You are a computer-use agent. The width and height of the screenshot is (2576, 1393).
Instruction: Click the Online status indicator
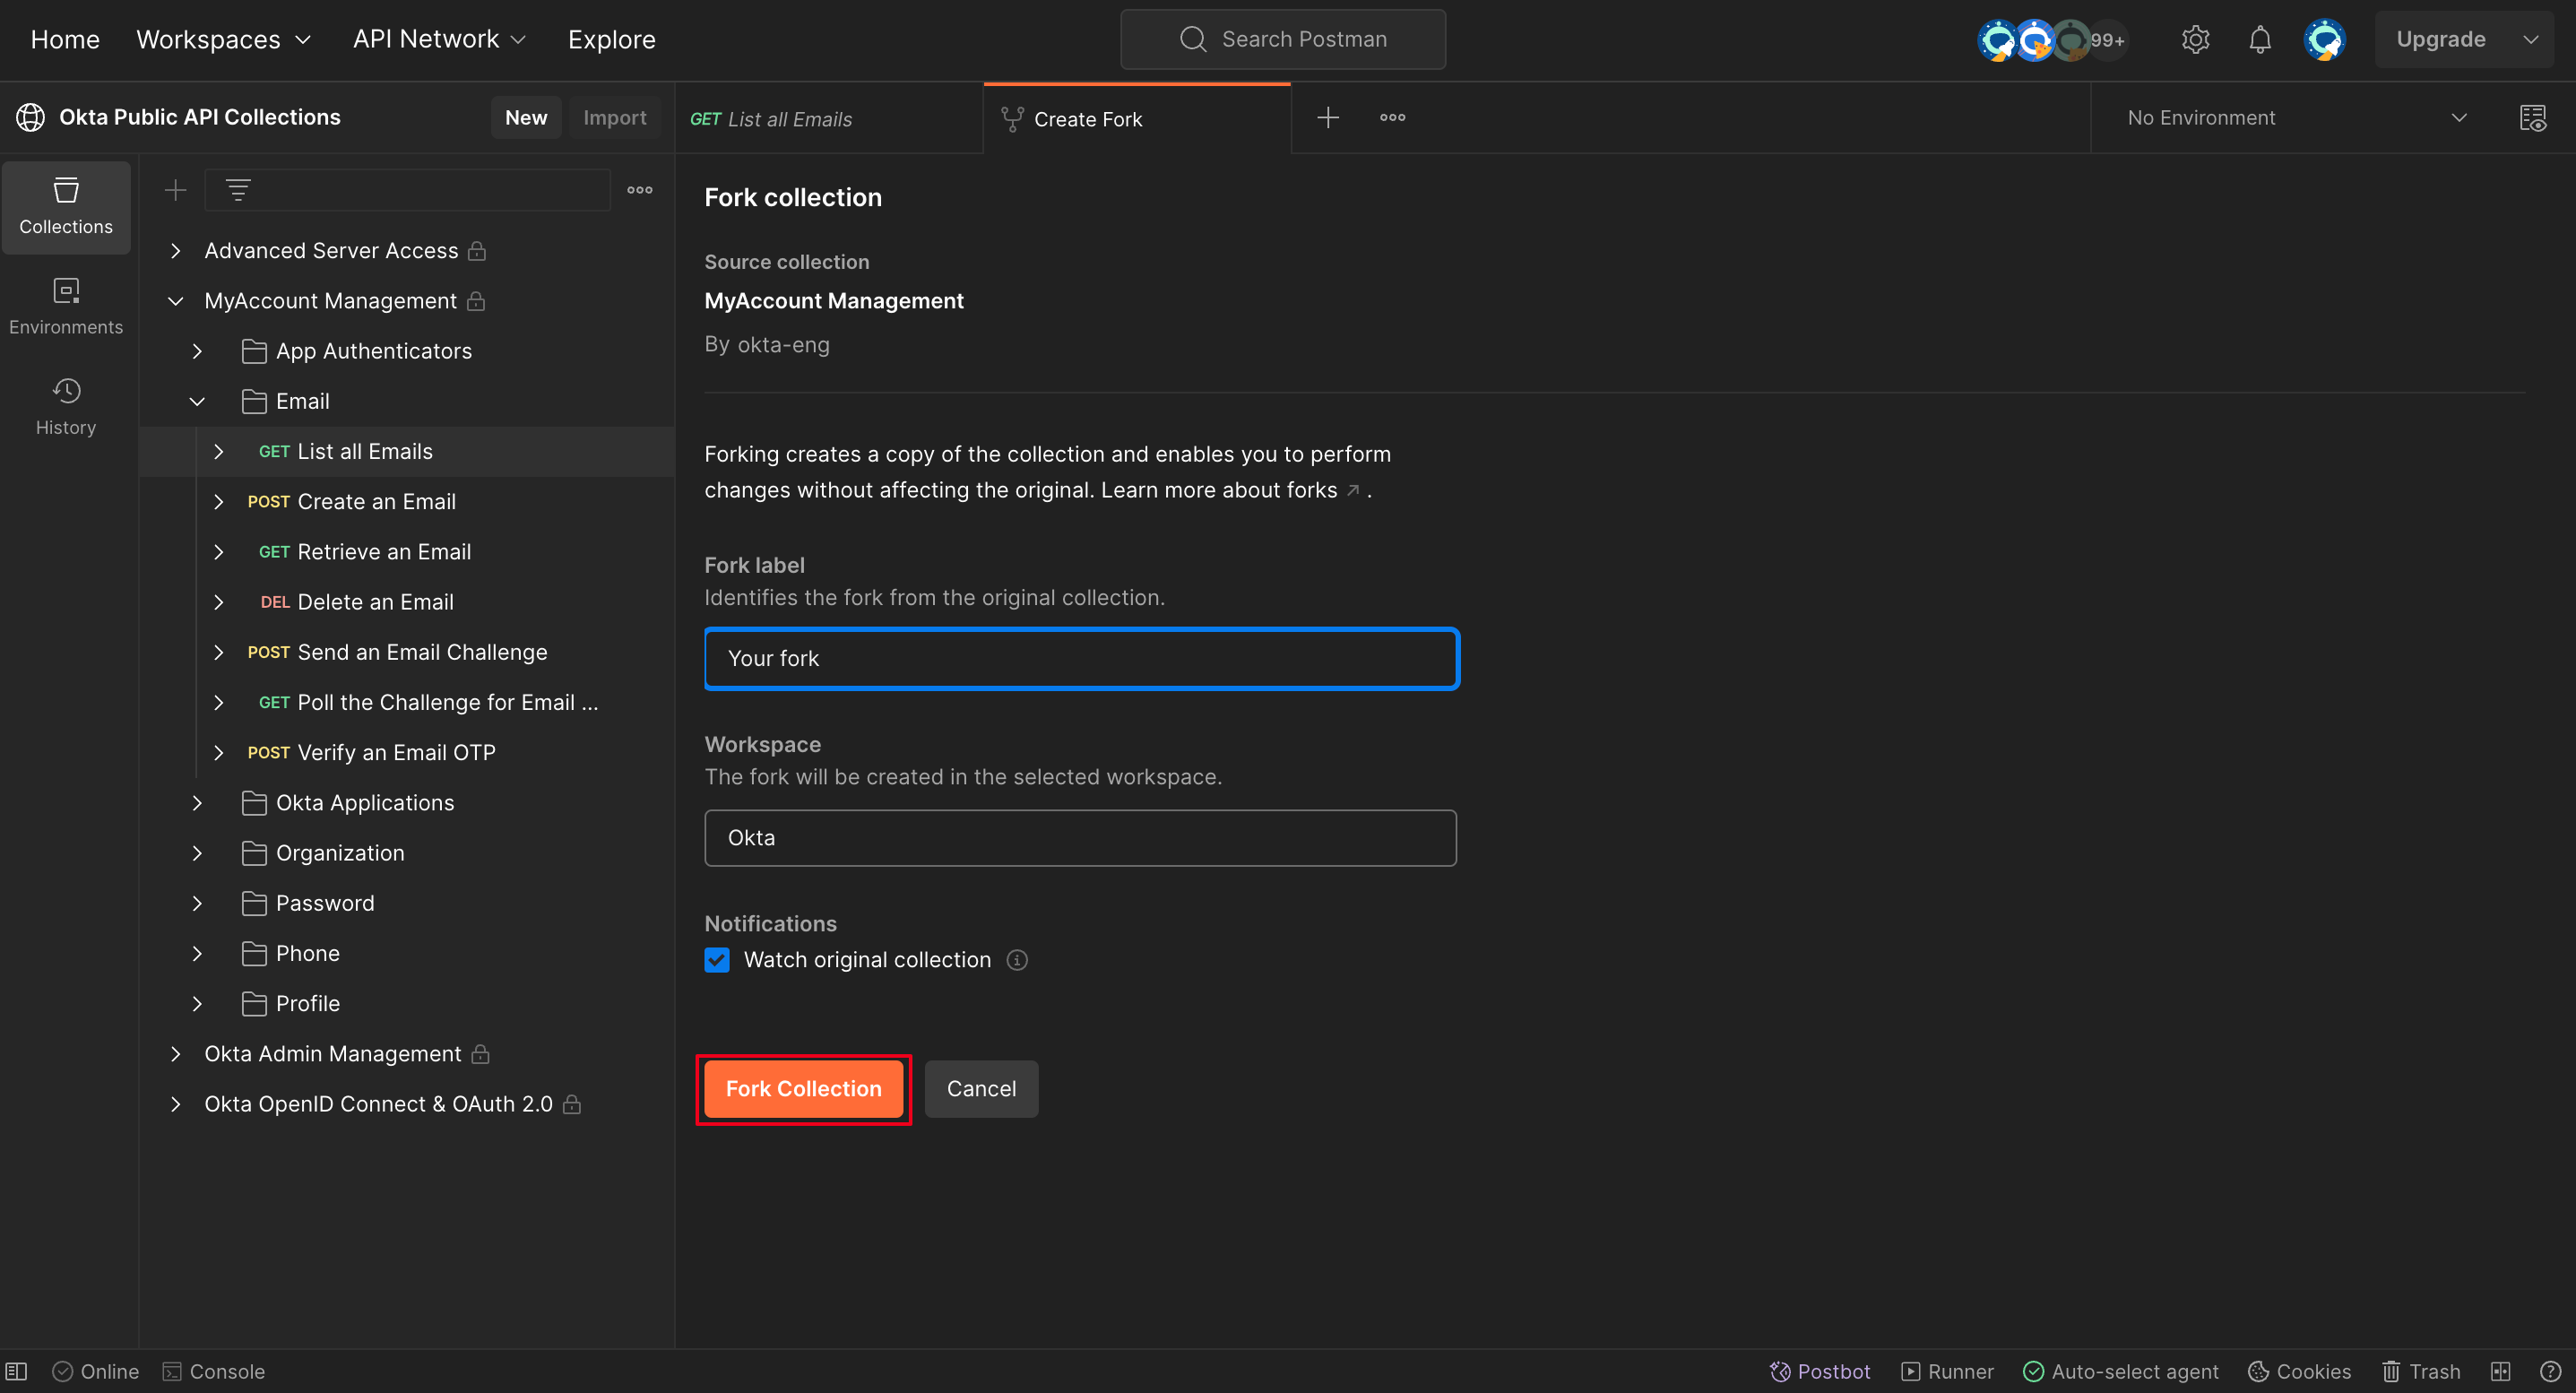pyautogui.click(x=96, y=1371)
